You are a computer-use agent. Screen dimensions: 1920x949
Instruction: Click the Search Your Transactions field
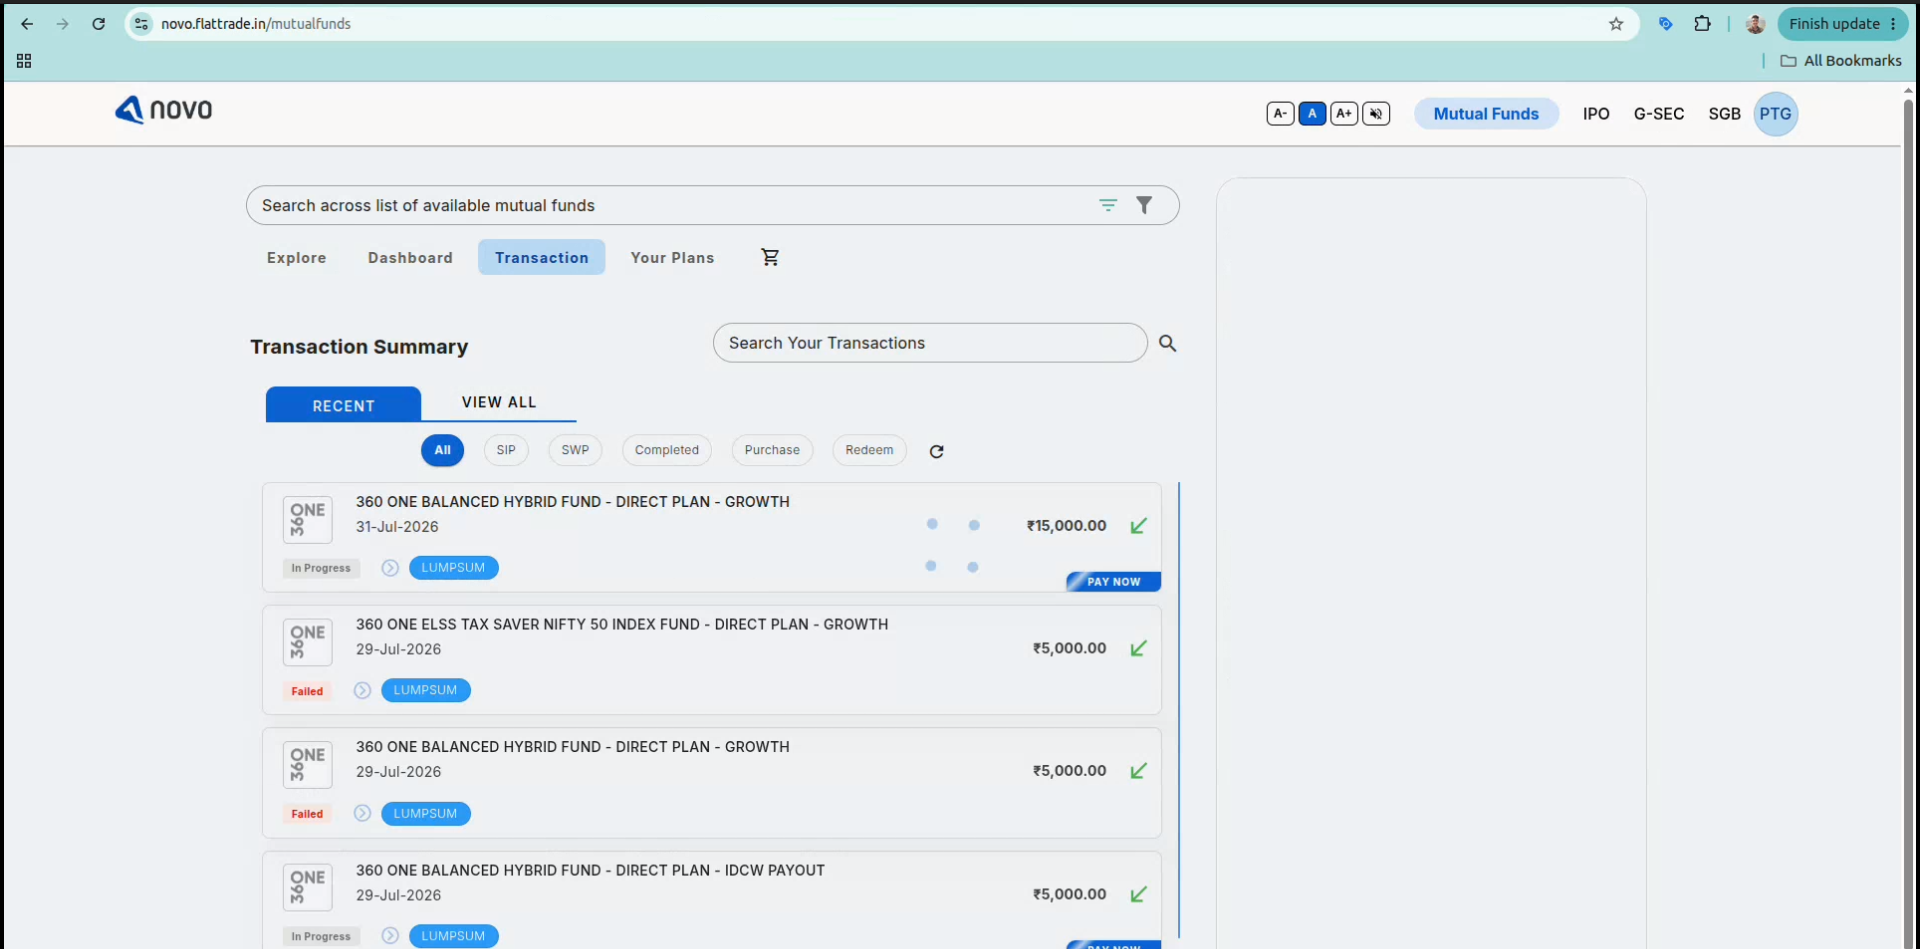click(x=930, y=343)
